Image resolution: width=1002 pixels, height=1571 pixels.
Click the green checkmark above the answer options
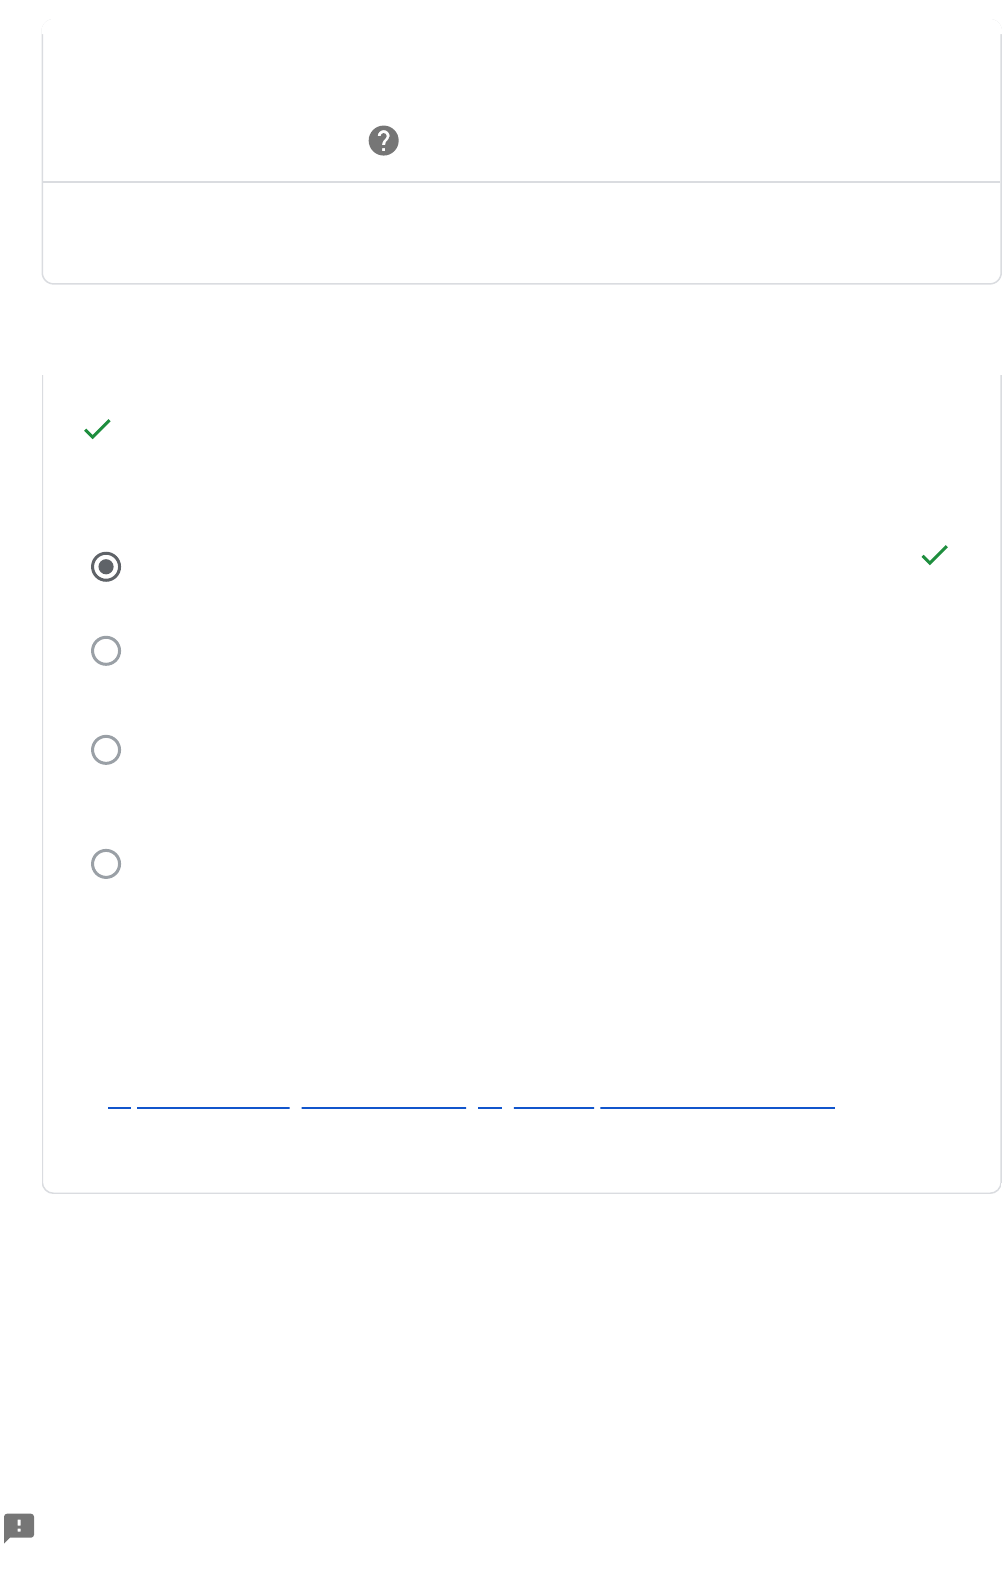coord(97,429)
